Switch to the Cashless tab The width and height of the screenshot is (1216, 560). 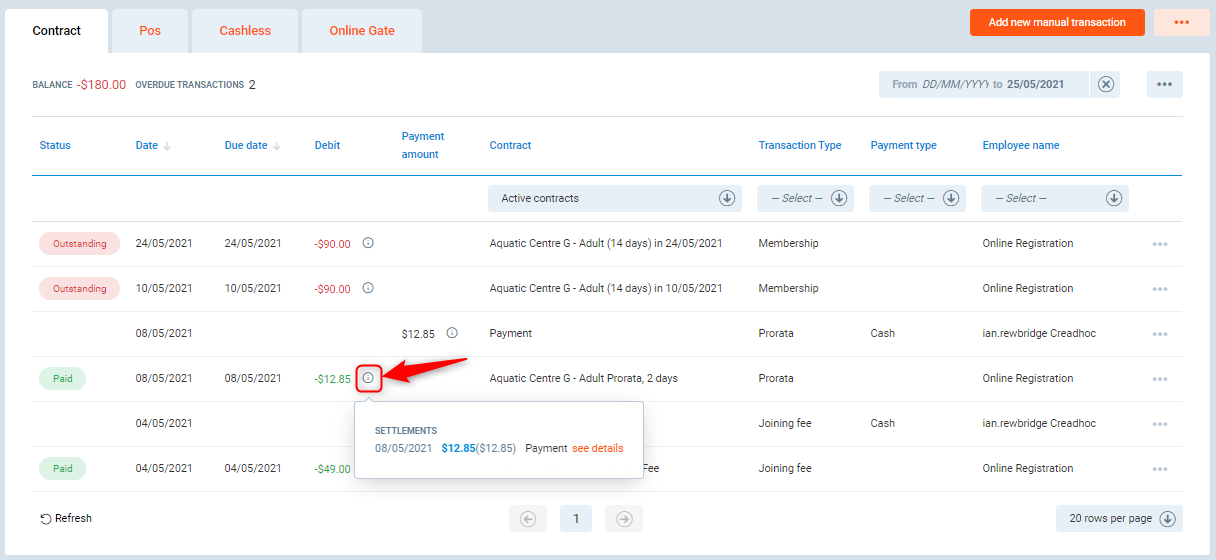point(245,31)
